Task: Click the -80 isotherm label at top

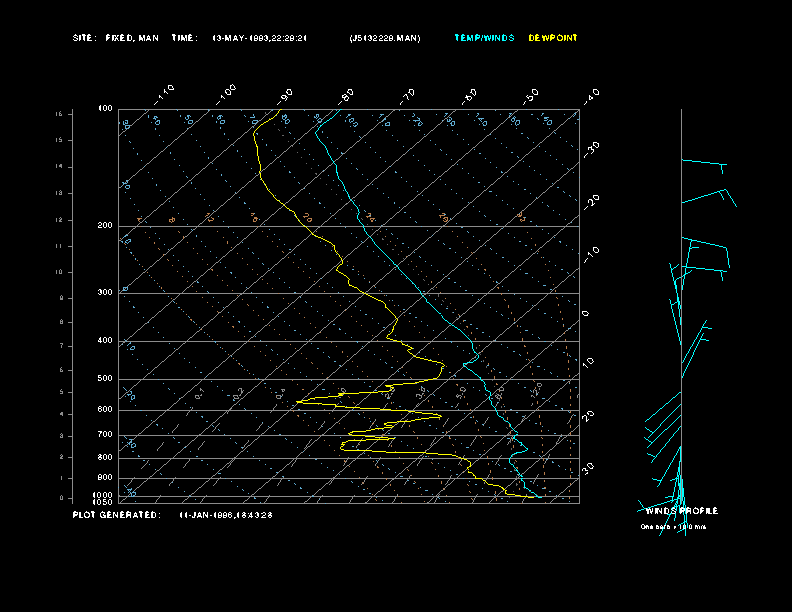Action: (346, 96)
